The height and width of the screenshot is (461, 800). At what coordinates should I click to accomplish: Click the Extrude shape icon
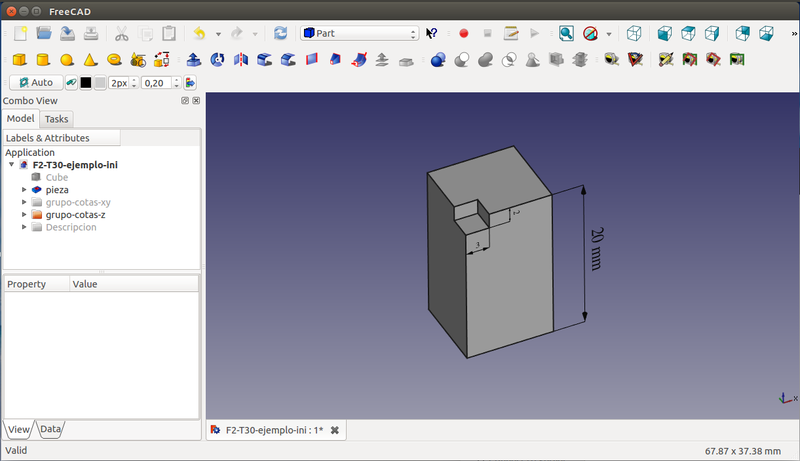pos(193,59)
